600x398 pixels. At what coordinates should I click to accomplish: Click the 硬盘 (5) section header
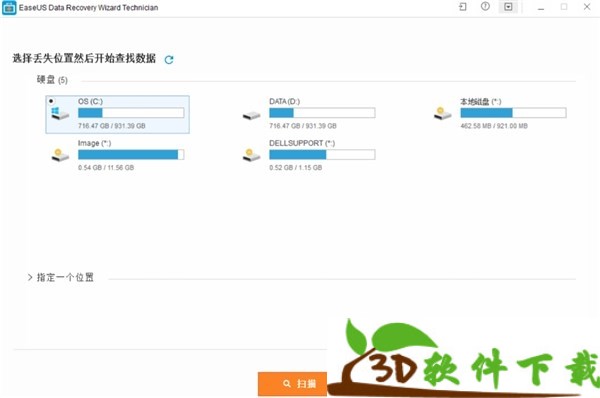[52, 80]
